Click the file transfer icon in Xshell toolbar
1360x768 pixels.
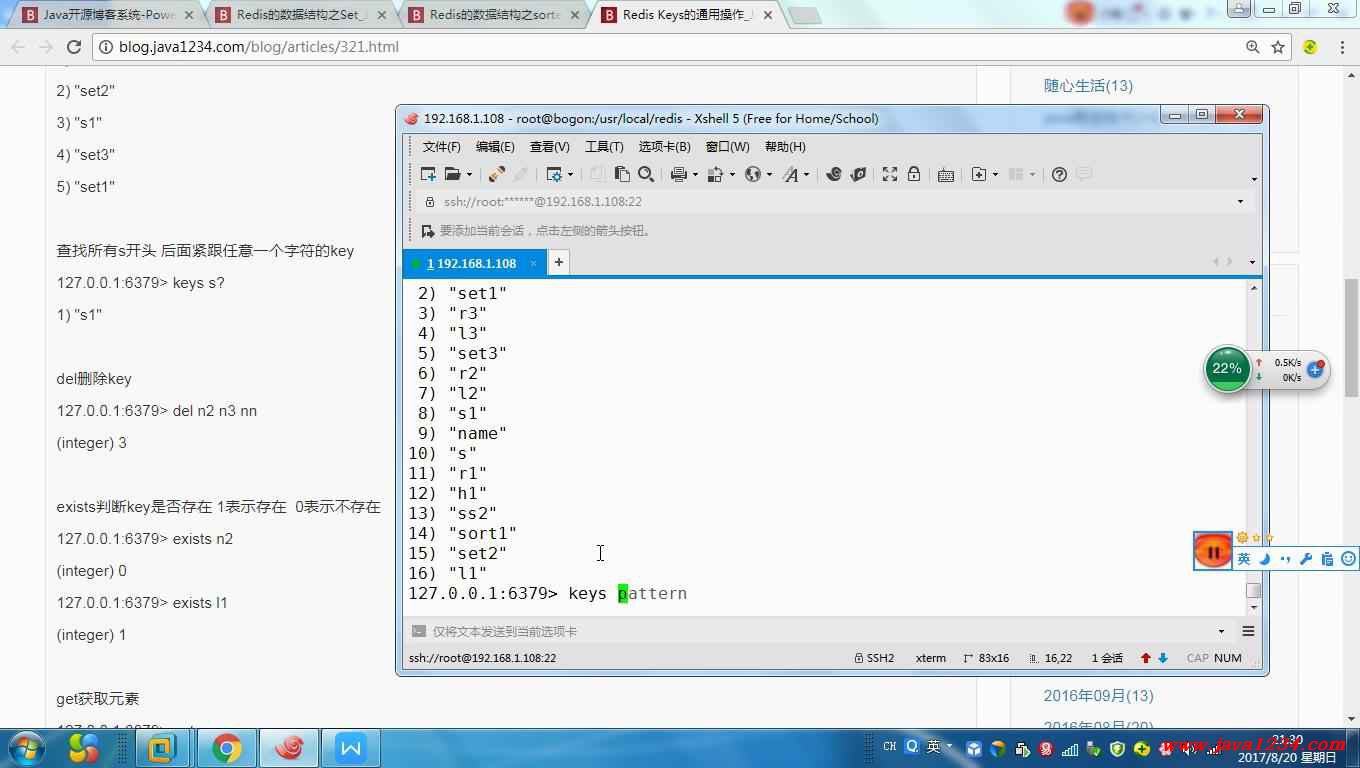click(x=715, y=174)
